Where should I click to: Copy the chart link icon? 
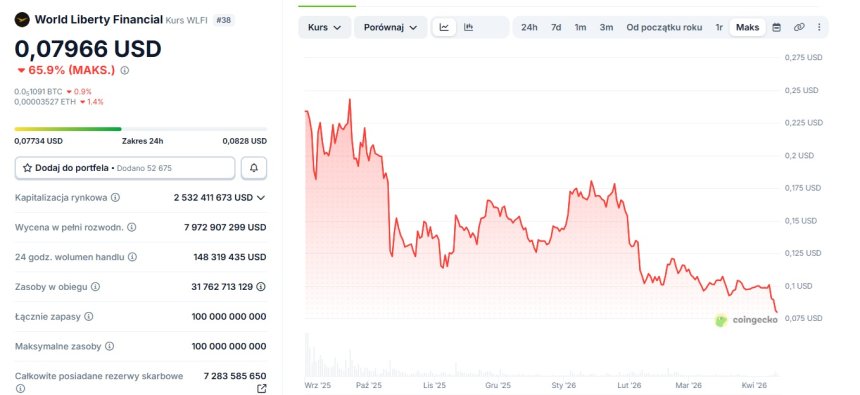click(799, 27)
